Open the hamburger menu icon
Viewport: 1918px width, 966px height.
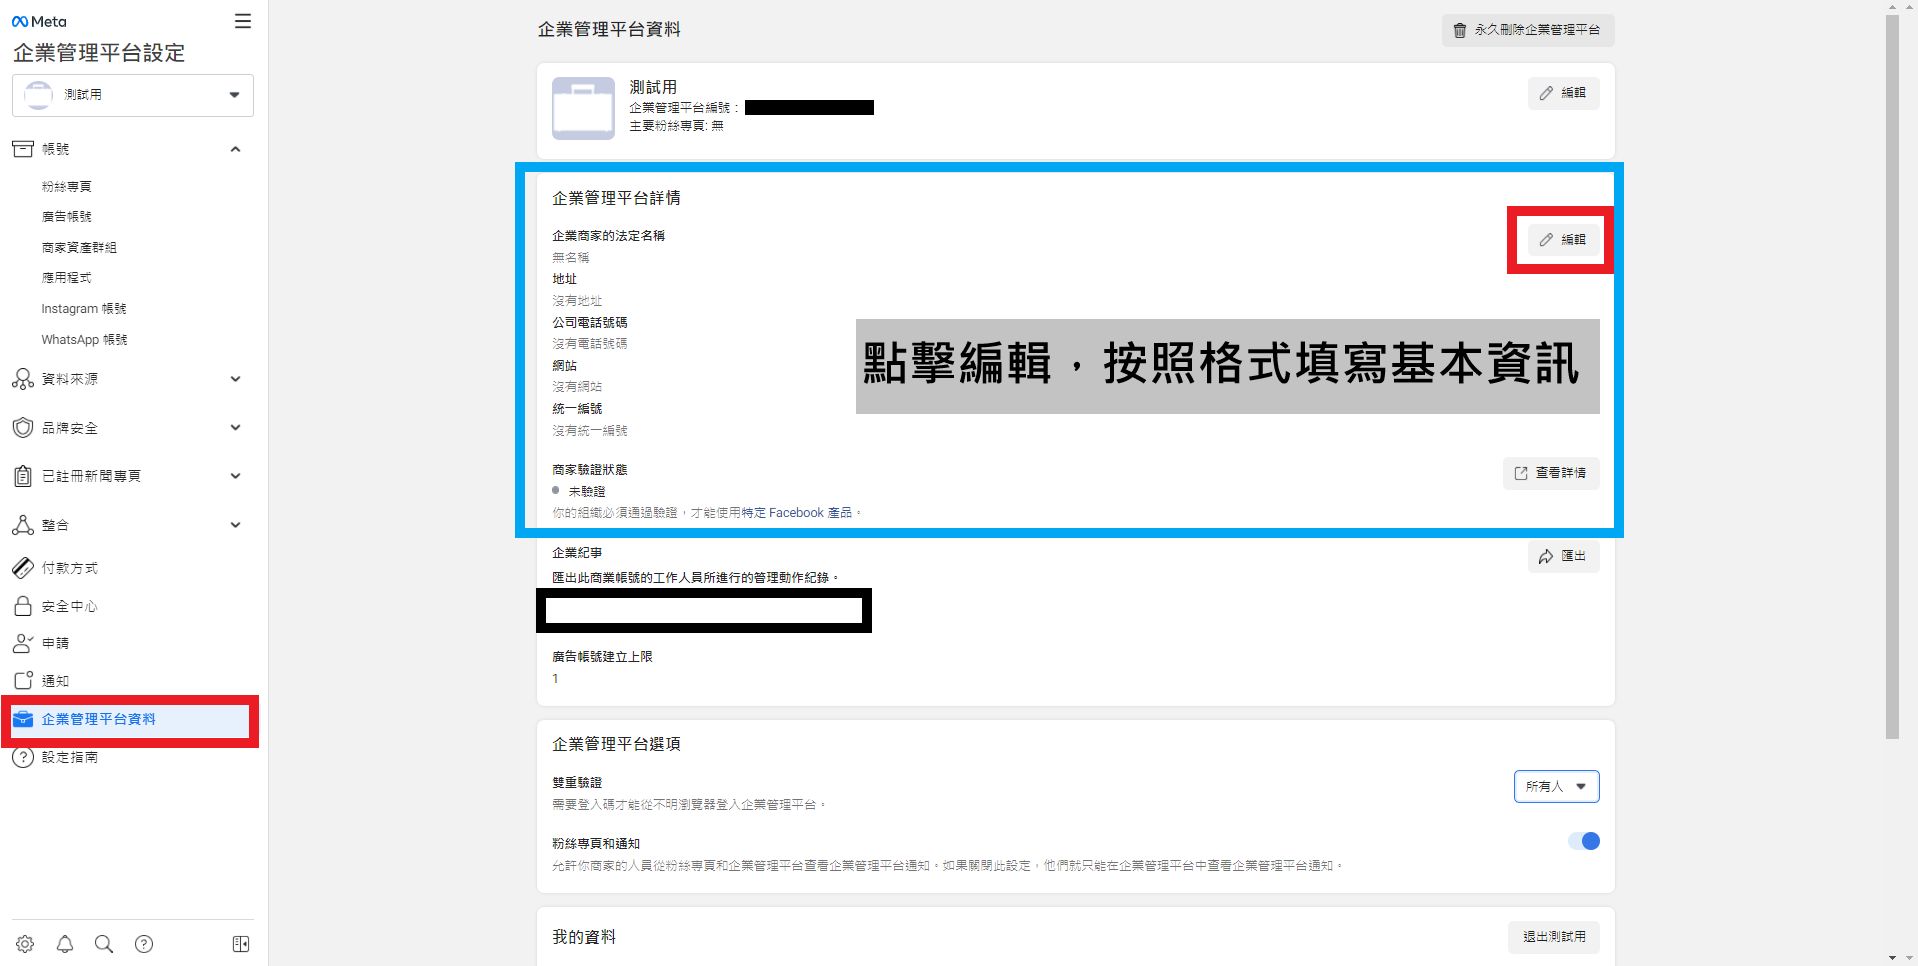pos(243,21)
